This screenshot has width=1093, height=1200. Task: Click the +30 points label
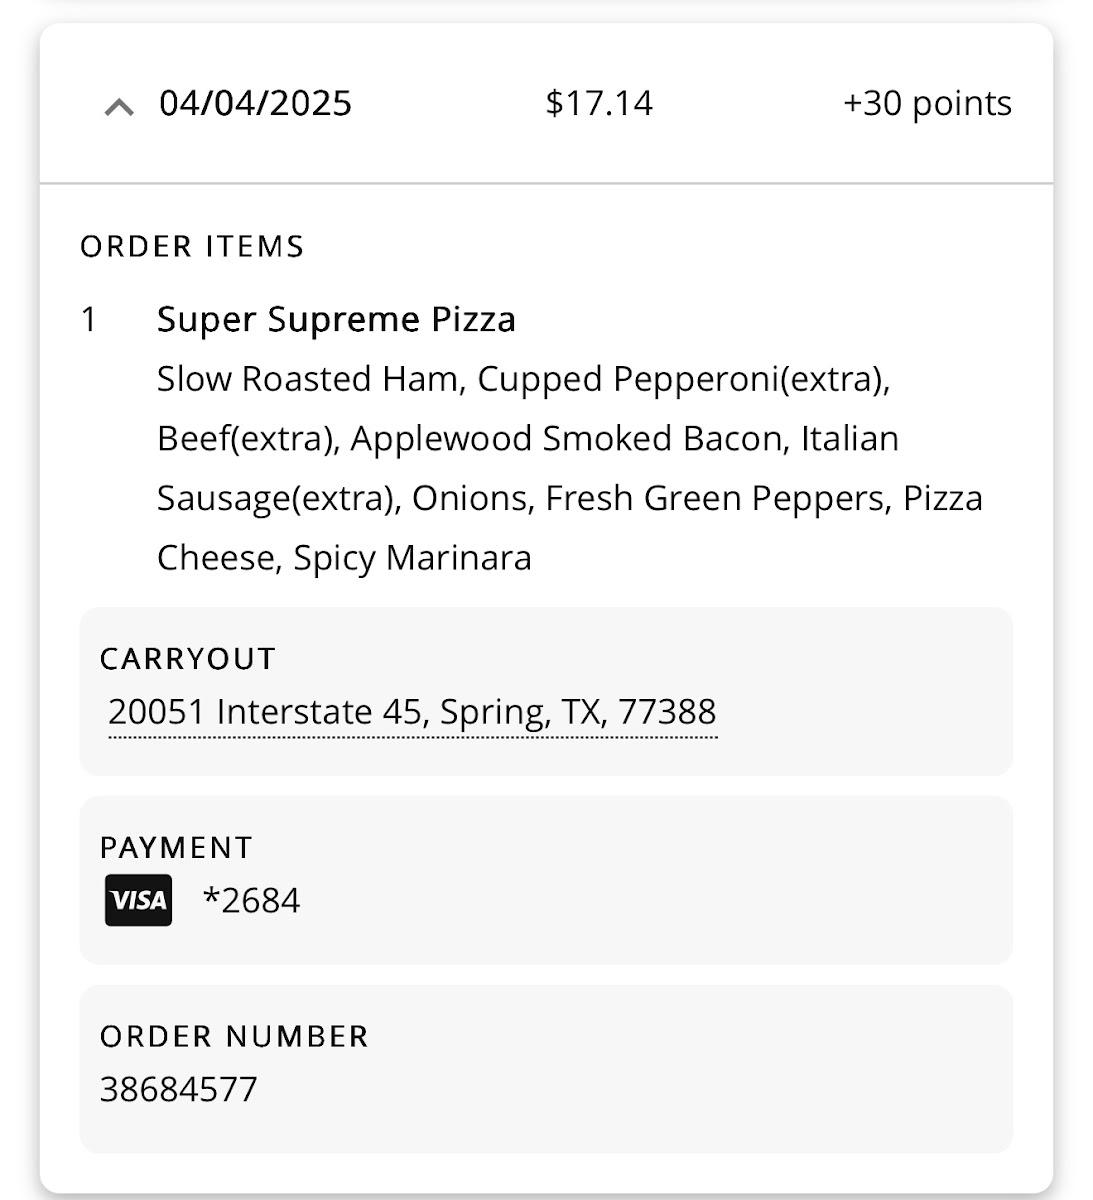point(927,104)
